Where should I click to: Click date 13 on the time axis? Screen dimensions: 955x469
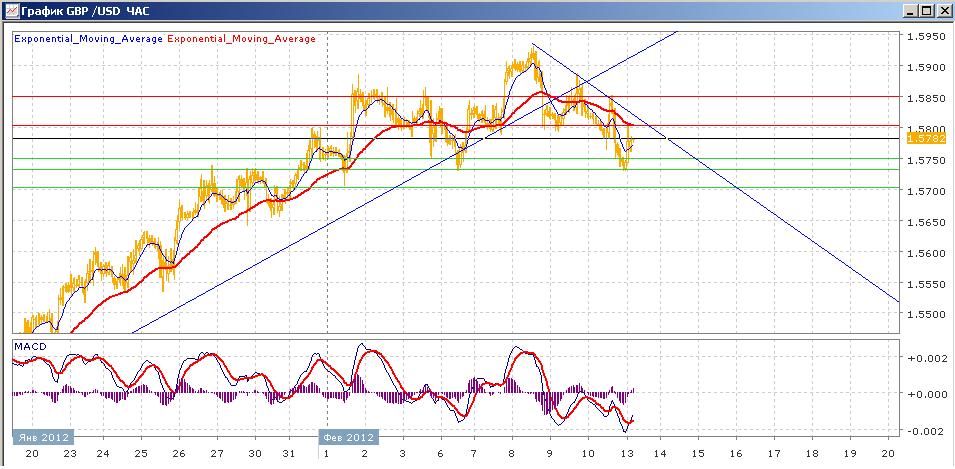625,453
